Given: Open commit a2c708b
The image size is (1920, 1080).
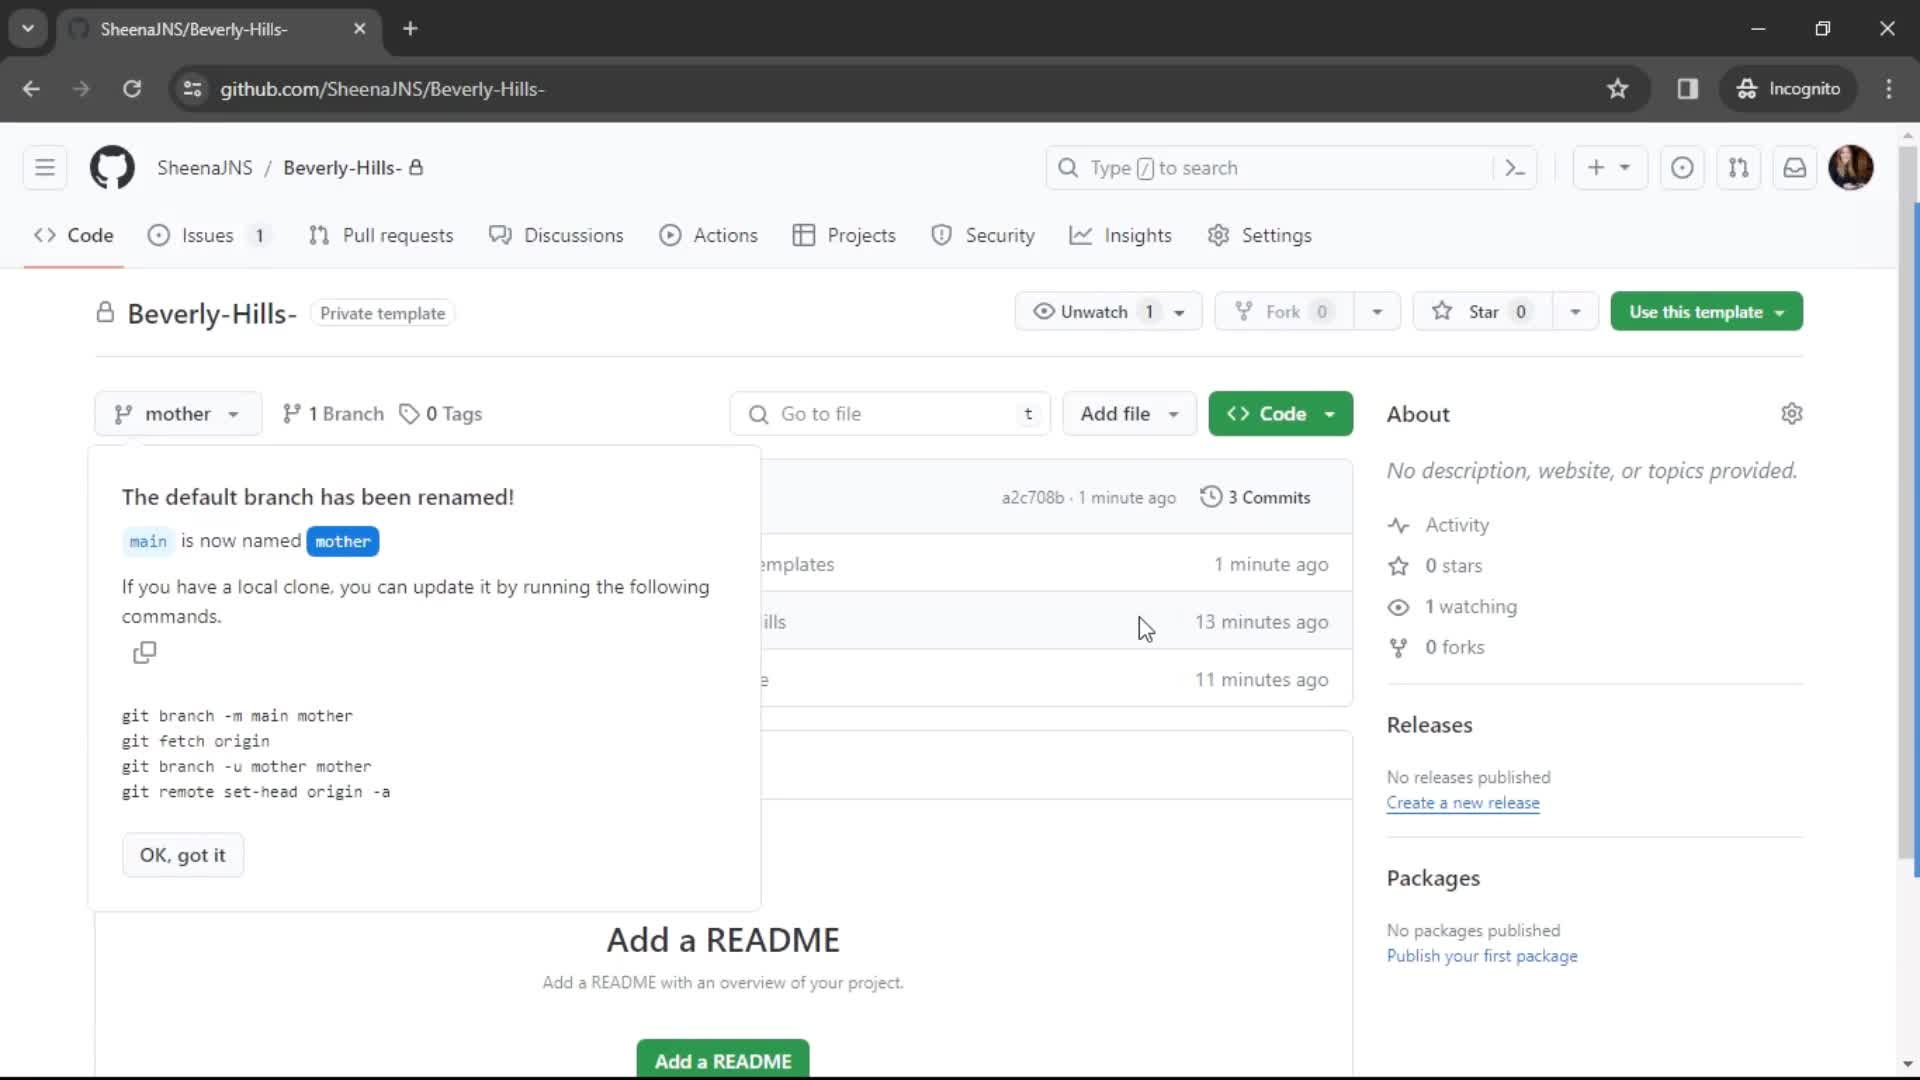Looking at the screenshot, I should 1033,498.
